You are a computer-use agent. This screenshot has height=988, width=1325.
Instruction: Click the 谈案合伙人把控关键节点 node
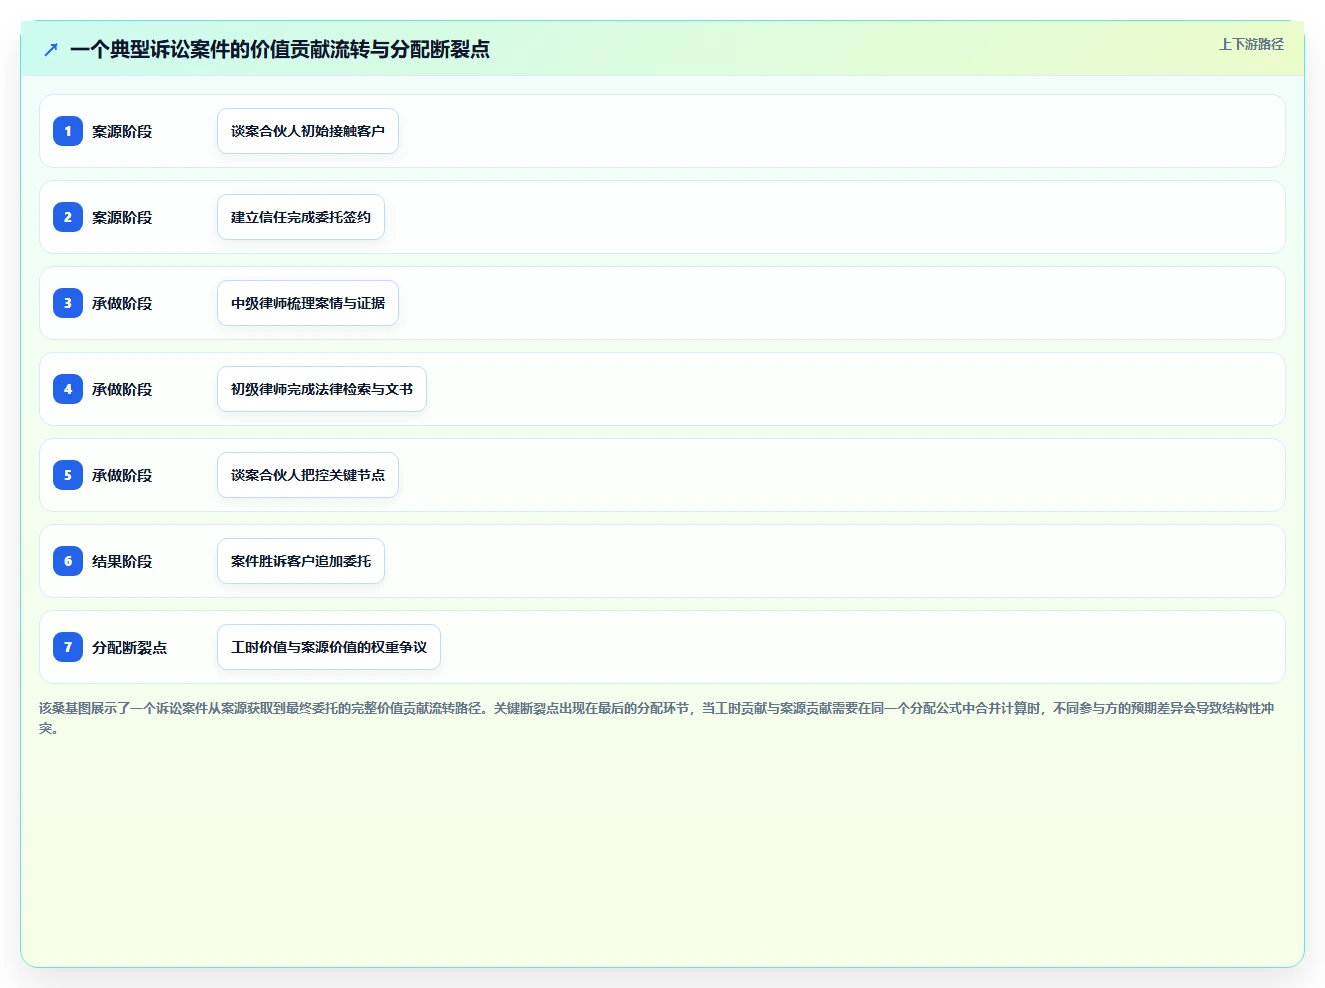click(308, 475)
